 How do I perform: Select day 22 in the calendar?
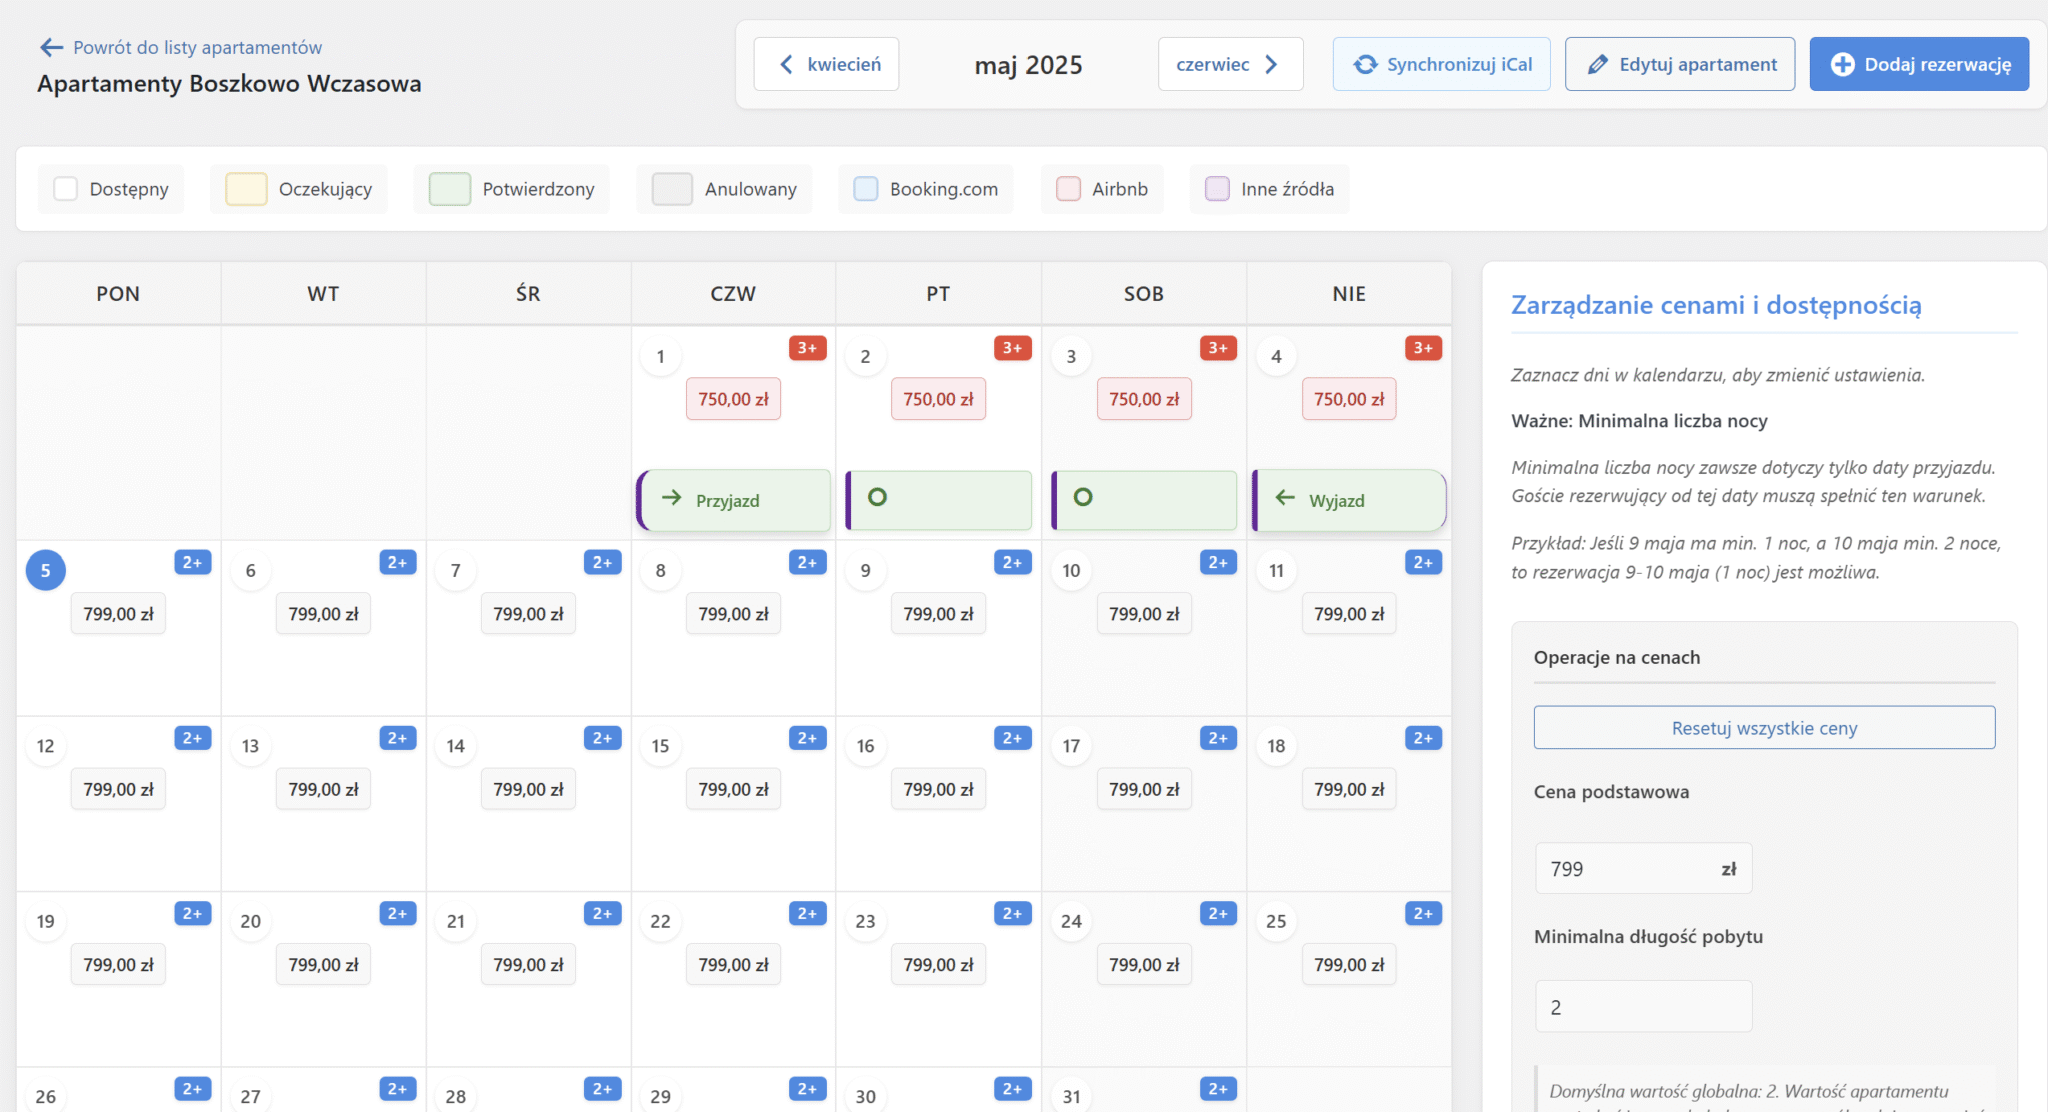coord(661,921)
